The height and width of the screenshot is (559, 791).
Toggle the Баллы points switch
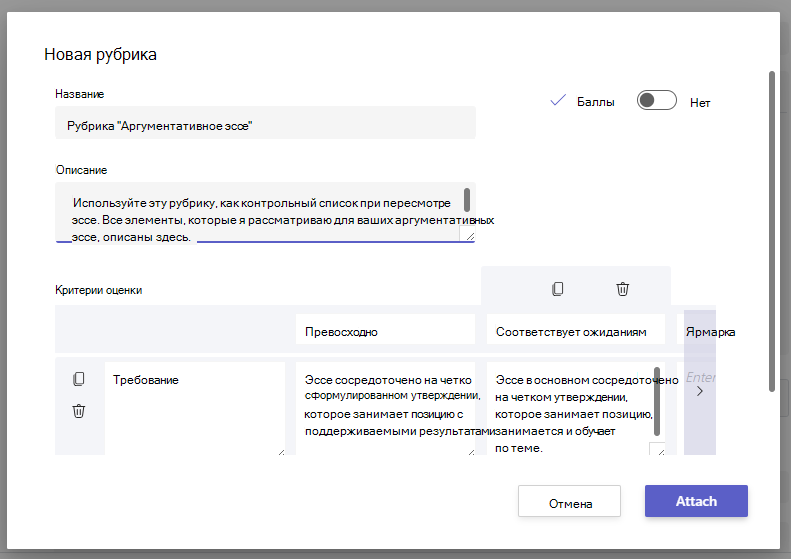pyautogui.click(x=656, y=100)
